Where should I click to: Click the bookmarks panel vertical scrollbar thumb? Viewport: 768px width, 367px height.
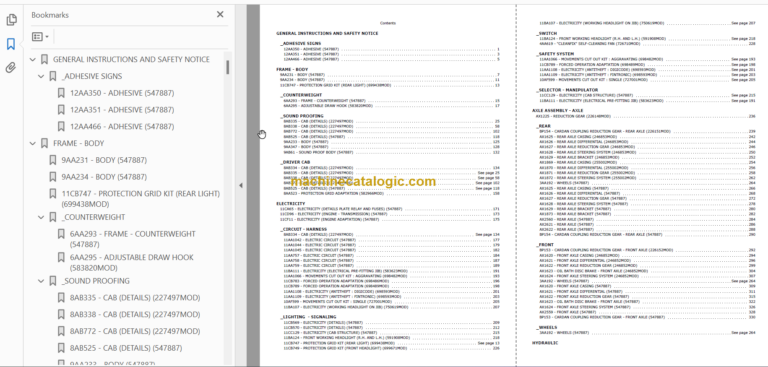(x=228, y=67)
